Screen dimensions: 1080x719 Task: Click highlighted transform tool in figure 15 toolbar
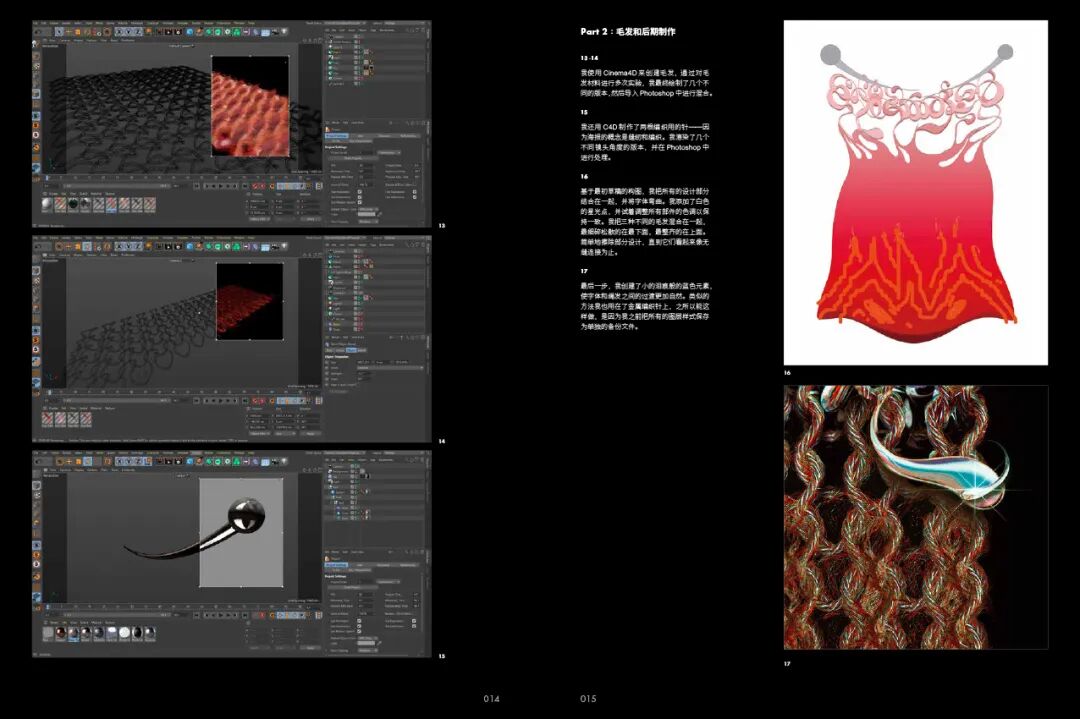[87, 461]
